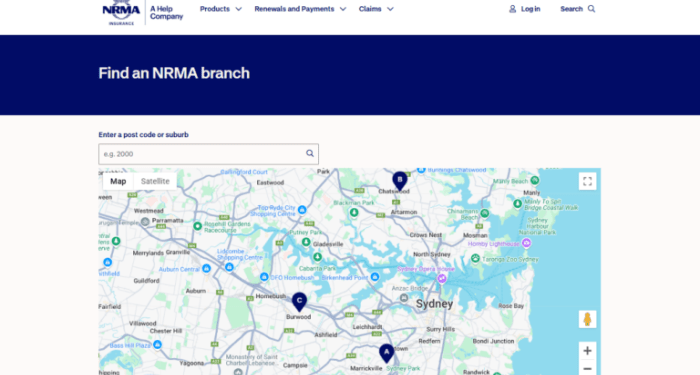The image size is (700, 375).
Task: Click the Top Ryde City Shopping Centre pin
Action: [302, 210]
